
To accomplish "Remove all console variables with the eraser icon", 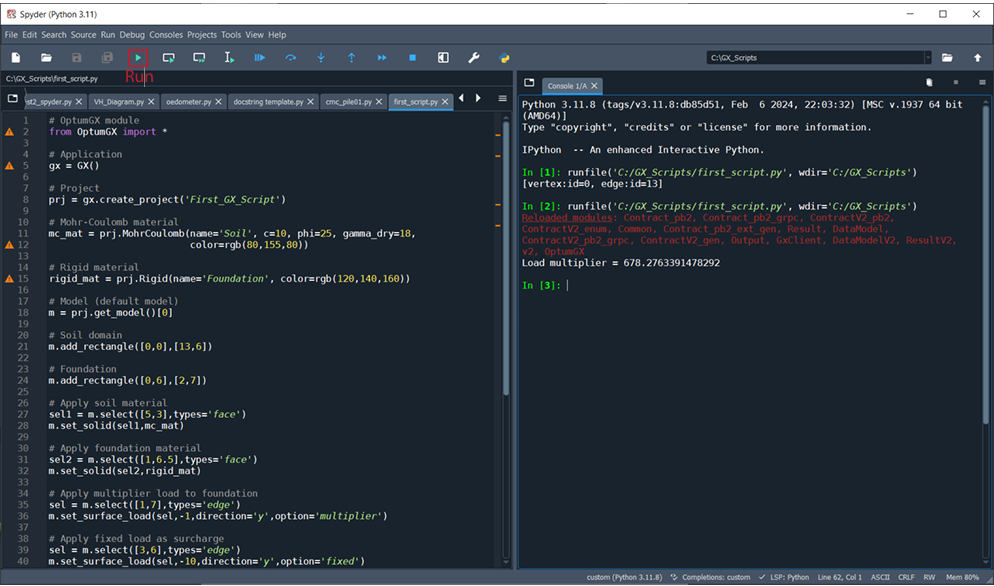I will coord(929,84).
